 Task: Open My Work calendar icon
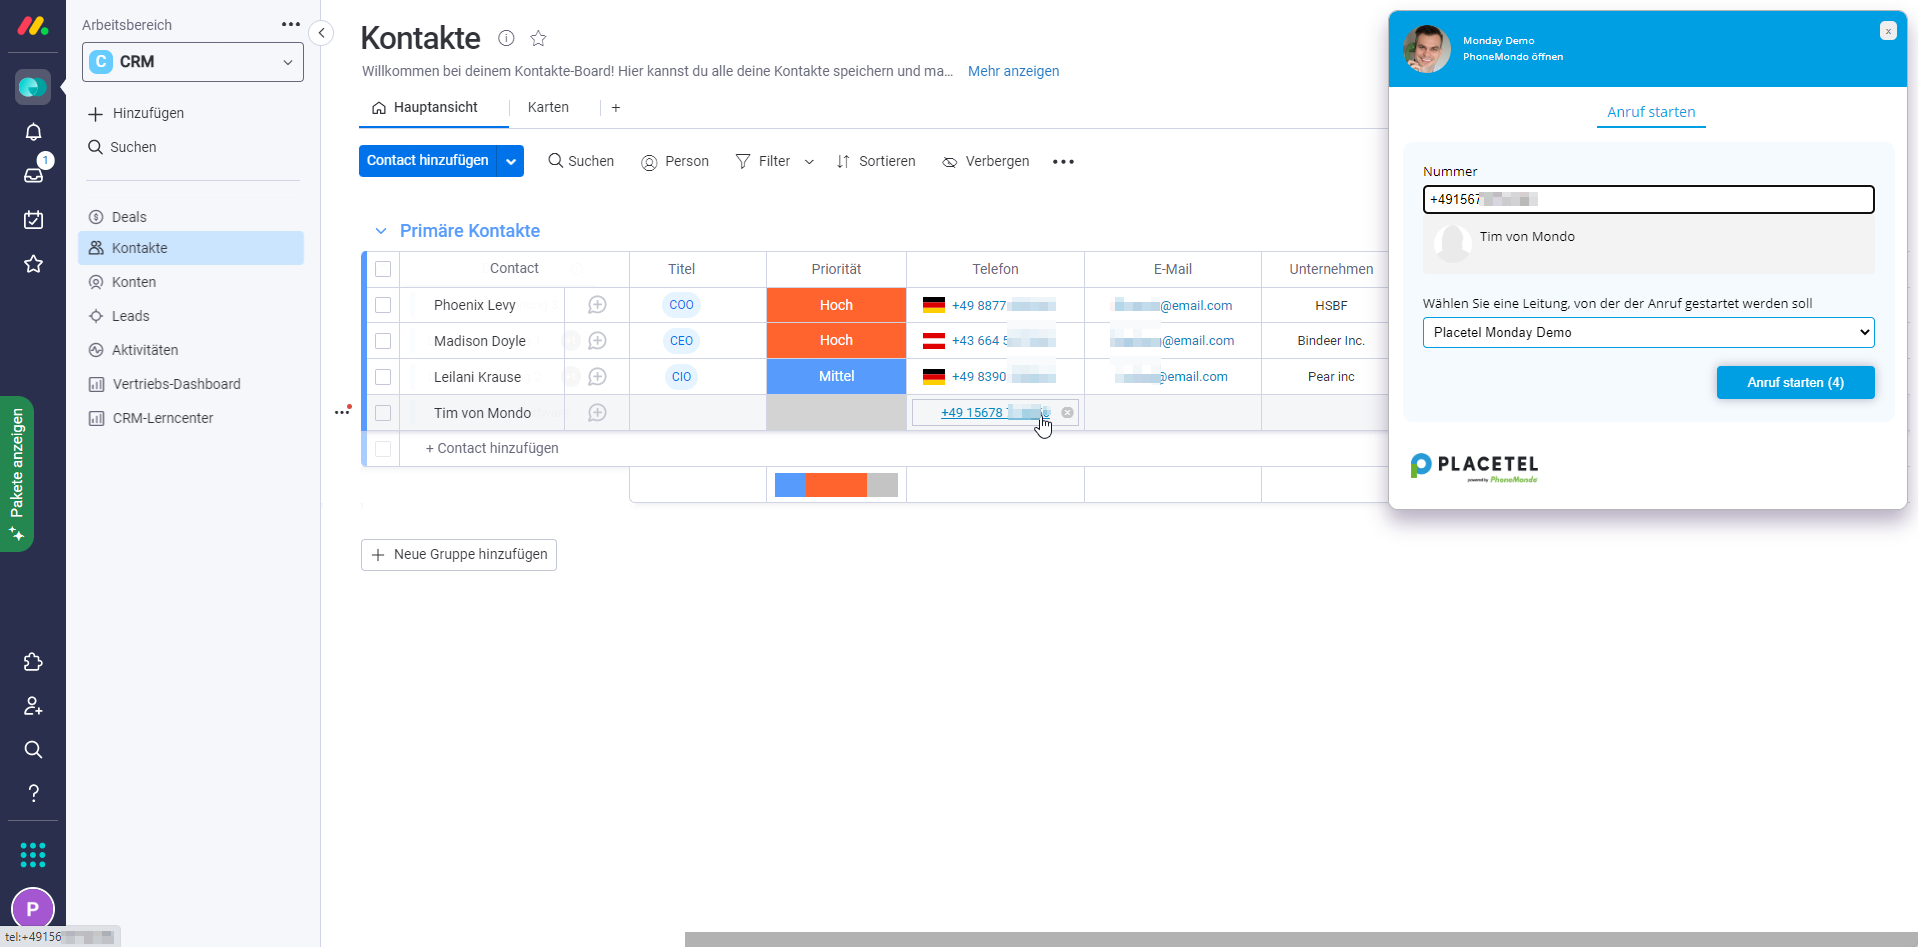33,220
